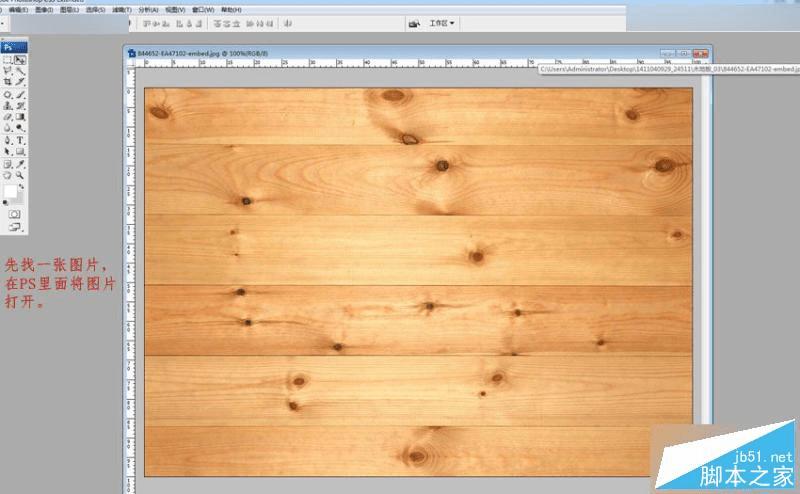Expand the 工作区 workspace dropdown
The width and height of the screenshot is (800, 494).
(441, 23)
